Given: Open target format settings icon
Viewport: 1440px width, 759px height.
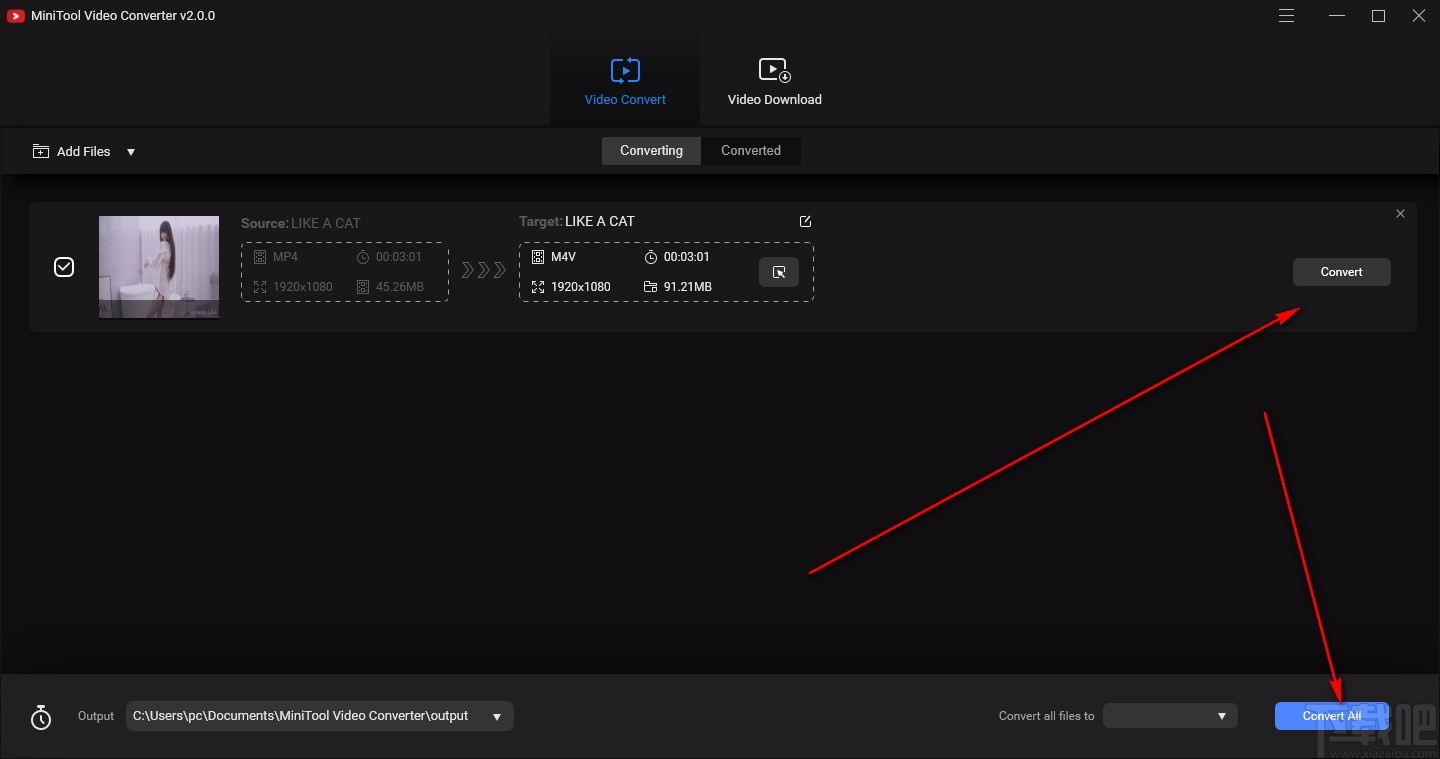Looking at the screenshot, I should pyautogui.click(x=779, y=272).
